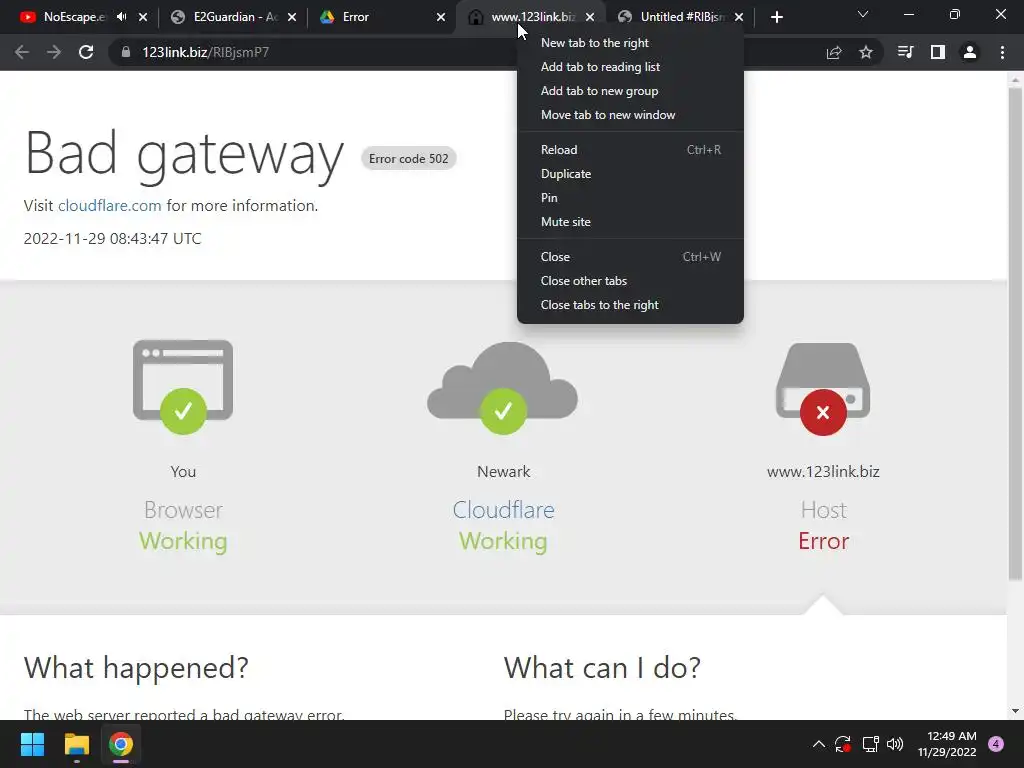The height and width of the screenshot is (768, 1024).
Task: Click the scrollbar down arrow
Action: point(1015,711)
